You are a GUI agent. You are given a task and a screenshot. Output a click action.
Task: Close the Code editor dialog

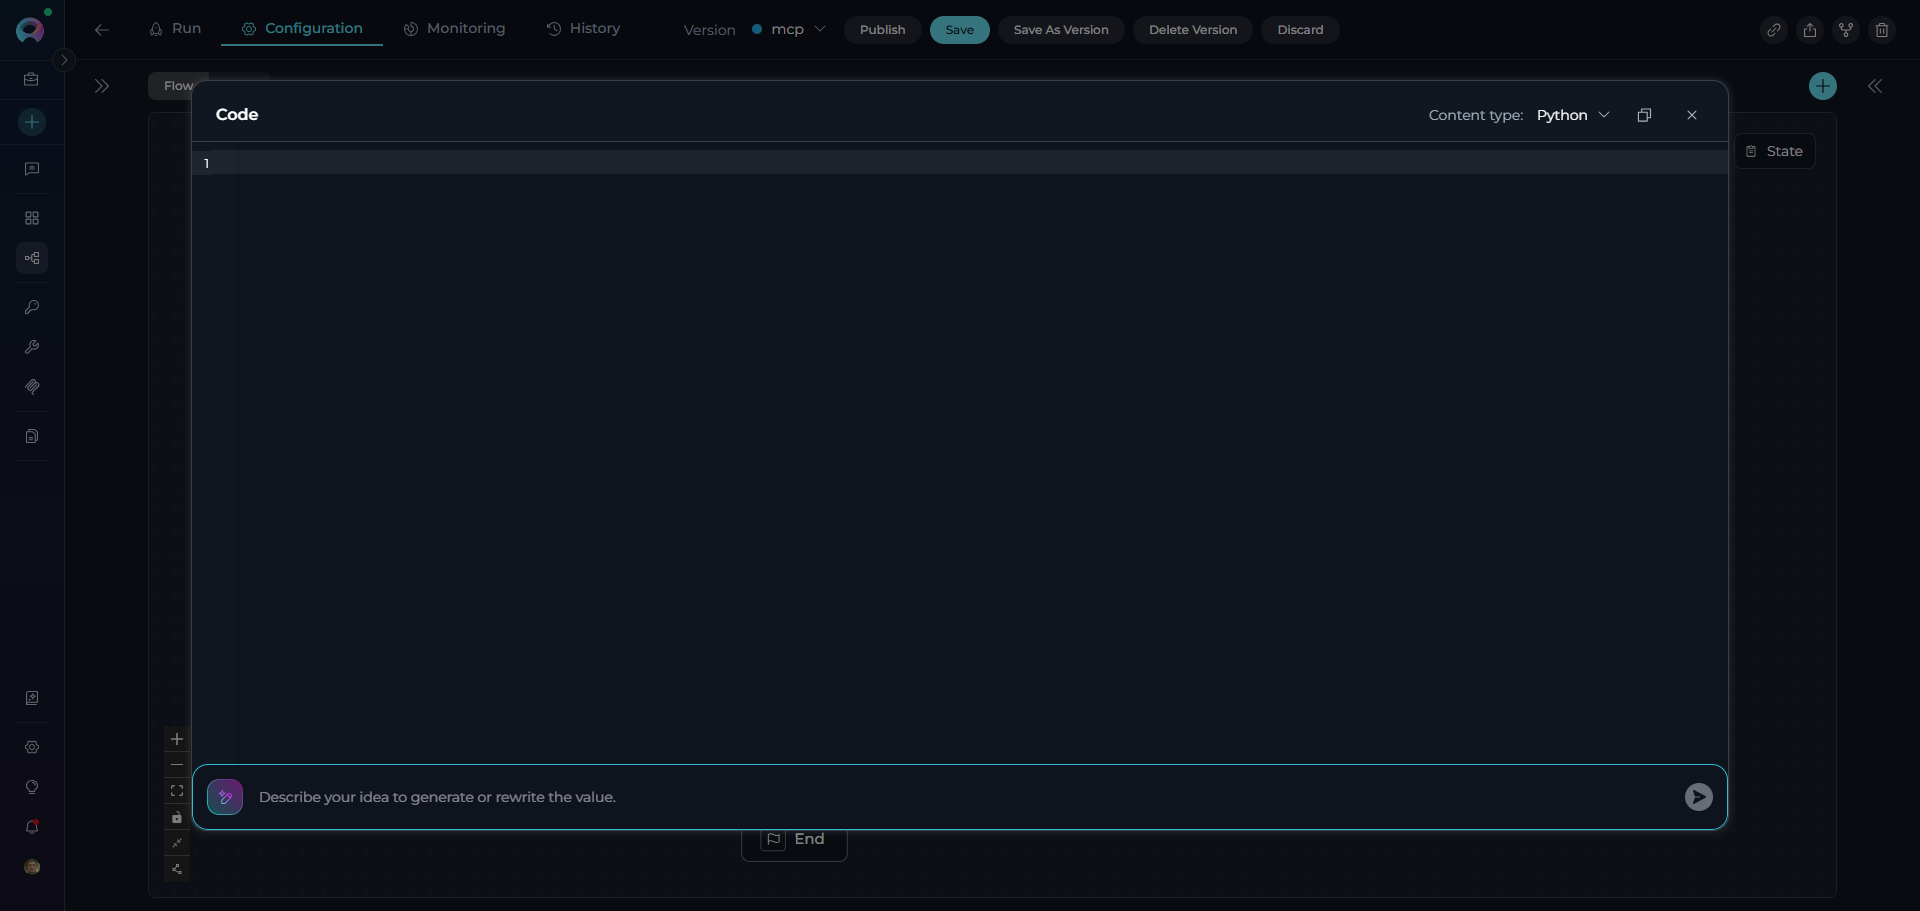1691,115
